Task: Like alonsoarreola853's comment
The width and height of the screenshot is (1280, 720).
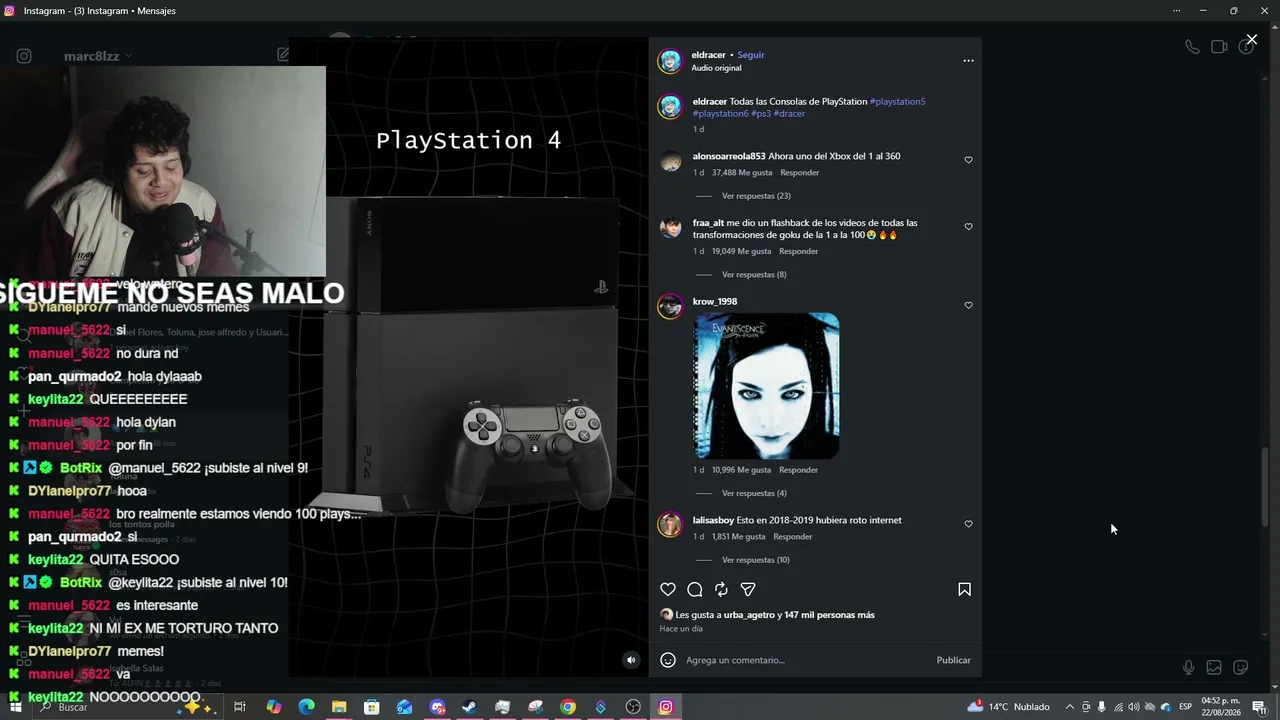Action: point(968,160)
